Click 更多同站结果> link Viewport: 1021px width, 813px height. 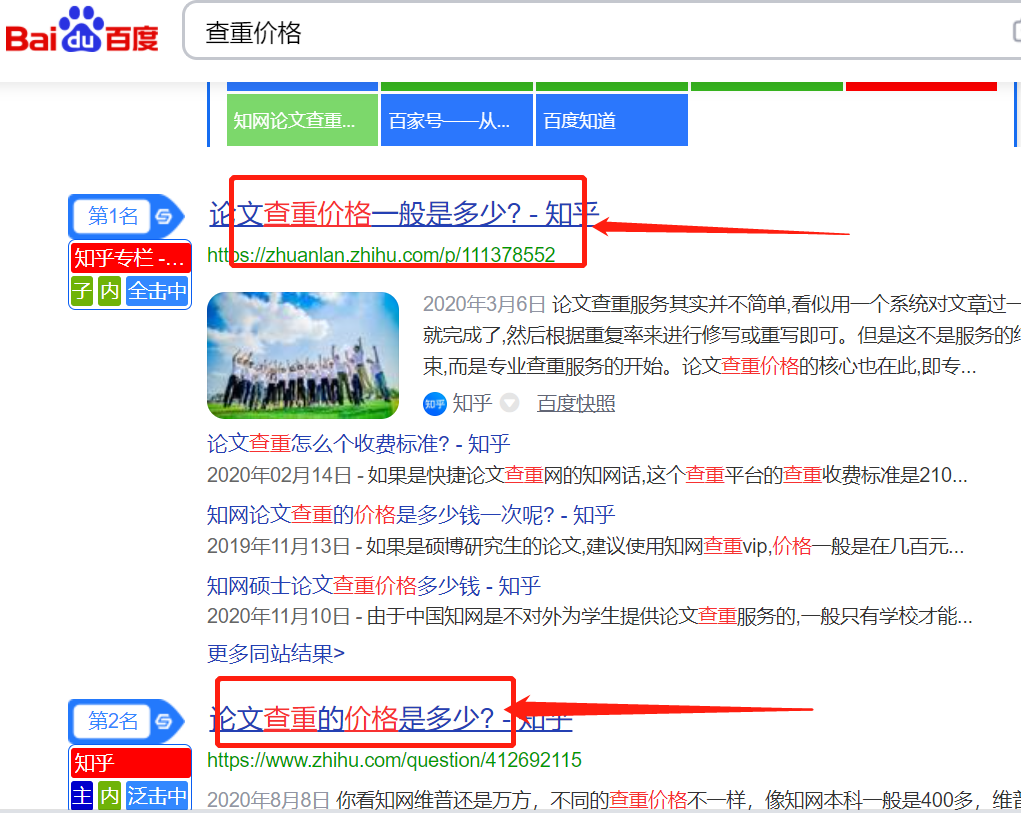(x=275, y=653)
